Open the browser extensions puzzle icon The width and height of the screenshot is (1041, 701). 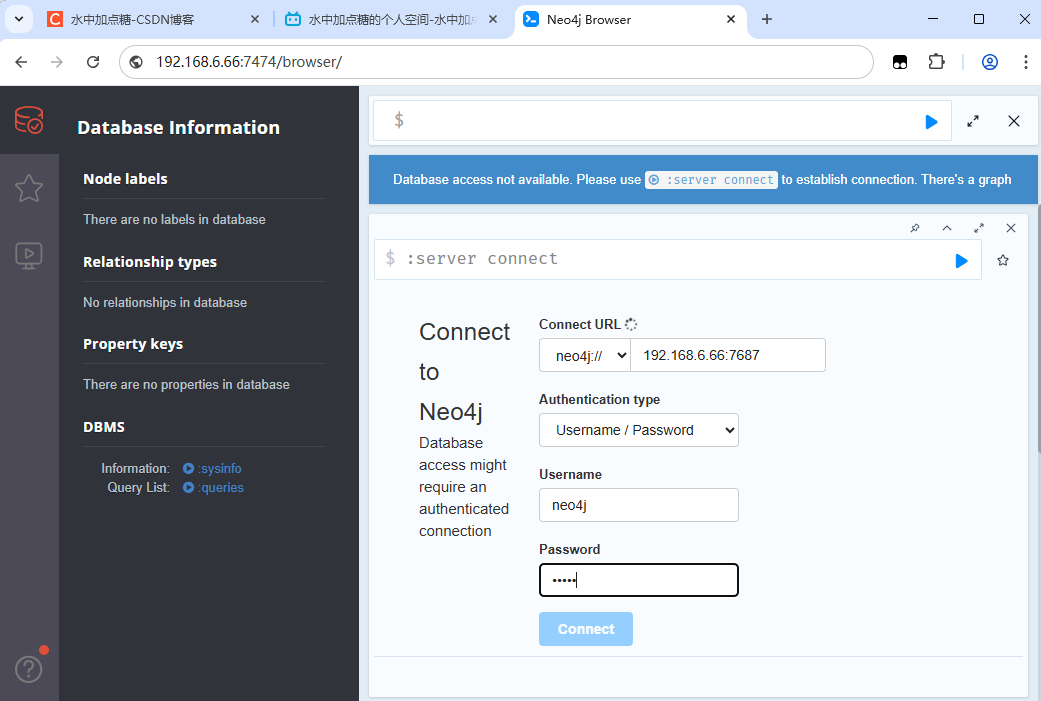936,62
